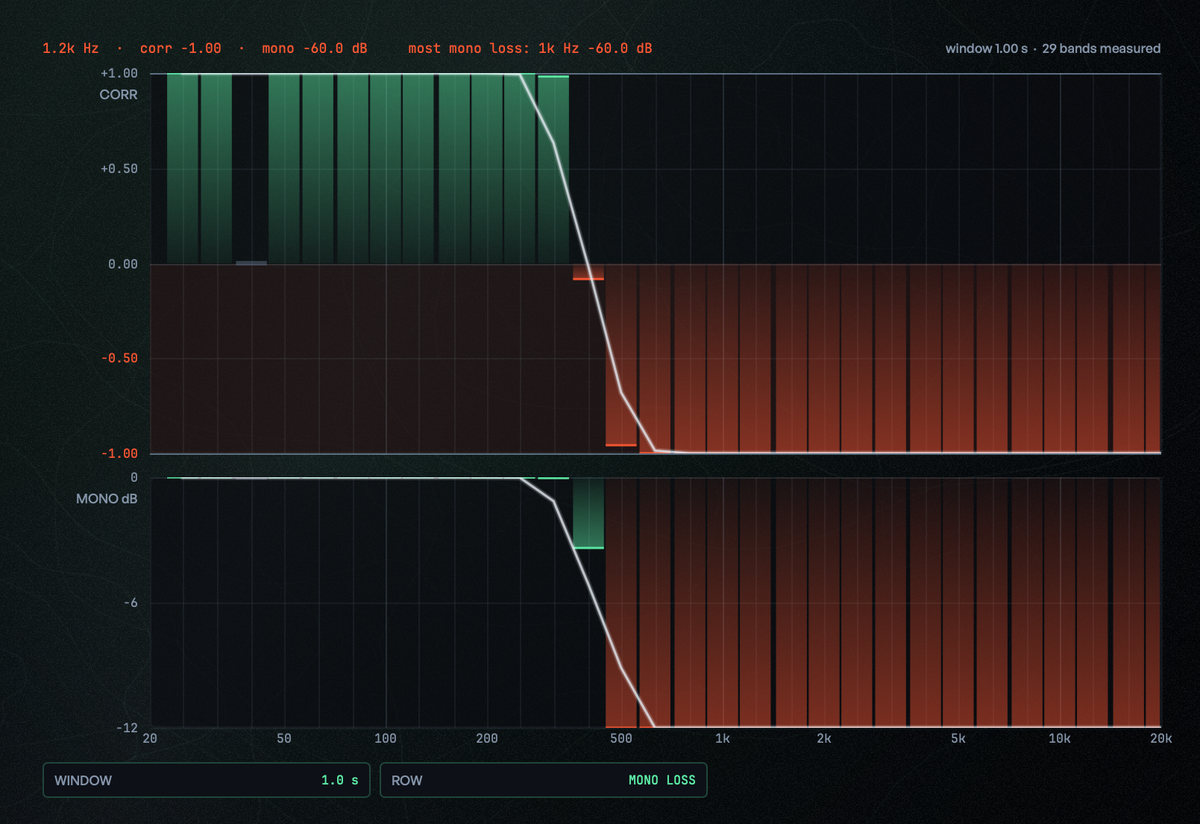Click the -0.50 correlation axis value
The height and width of the screenshot is (824, 1200).
pyautogui.click(x=118, y=359)
